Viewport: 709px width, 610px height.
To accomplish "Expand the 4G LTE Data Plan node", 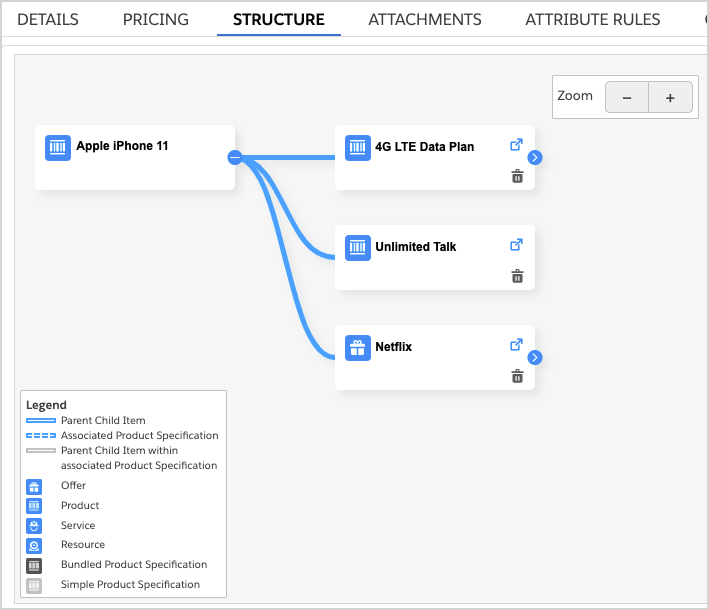I will [x=534, y=157].
